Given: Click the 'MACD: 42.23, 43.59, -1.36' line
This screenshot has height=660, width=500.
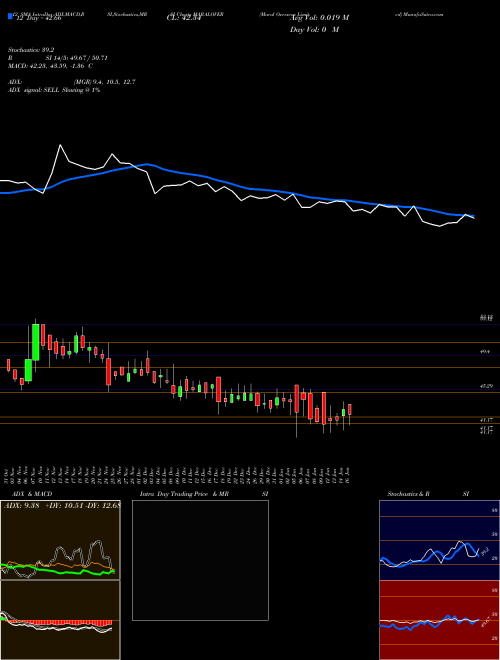Looking at the screenshot, I should (x=50, y=66).
